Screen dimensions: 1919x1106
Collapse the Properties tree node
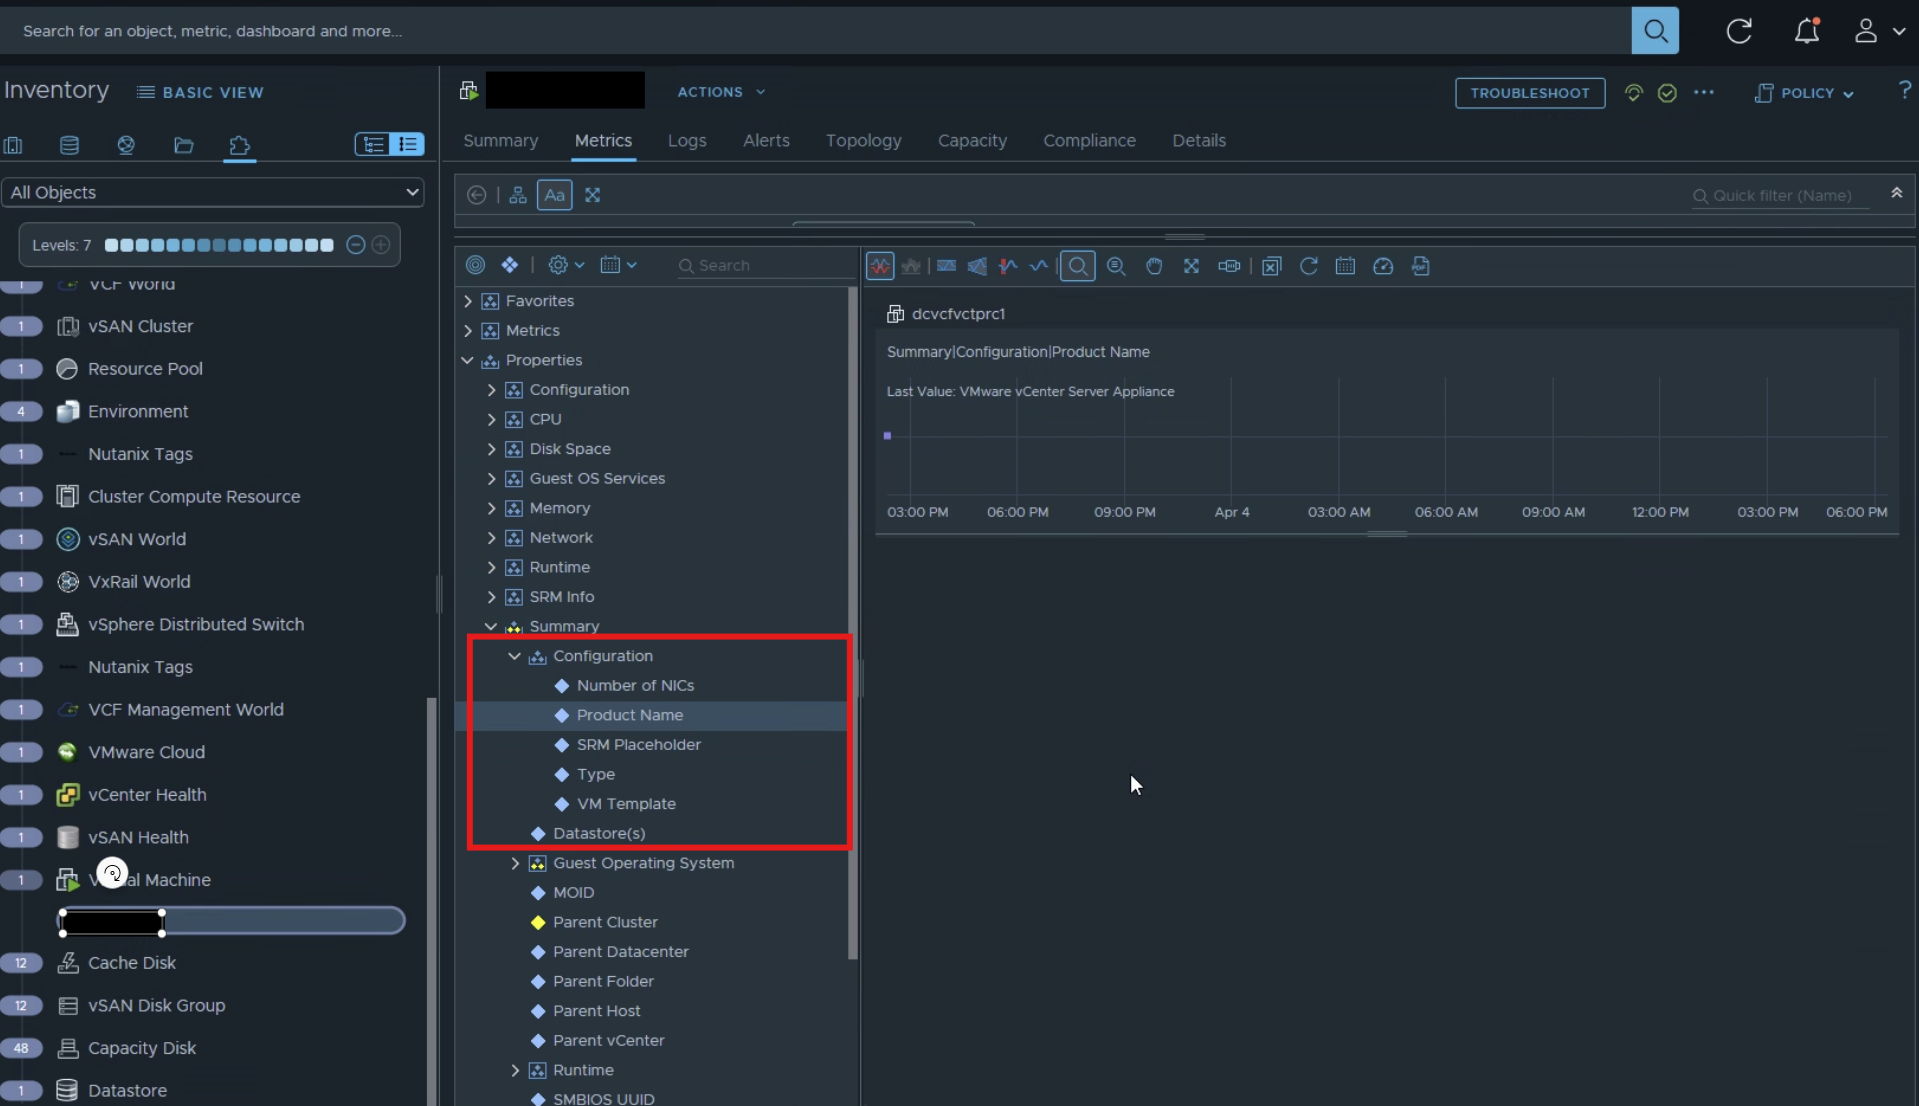pos(467,360)
